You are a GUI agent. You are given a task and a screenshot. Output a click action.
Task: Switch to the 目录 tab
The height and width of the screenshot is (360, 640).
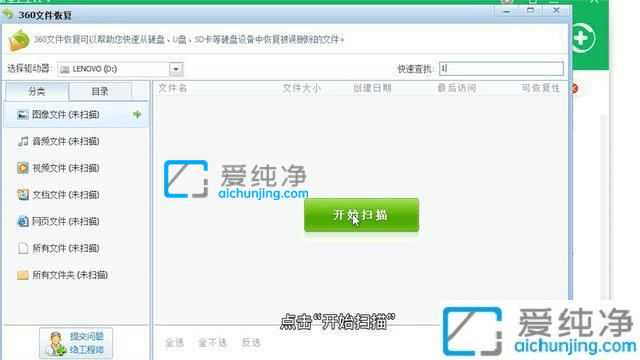pos(100,91)
